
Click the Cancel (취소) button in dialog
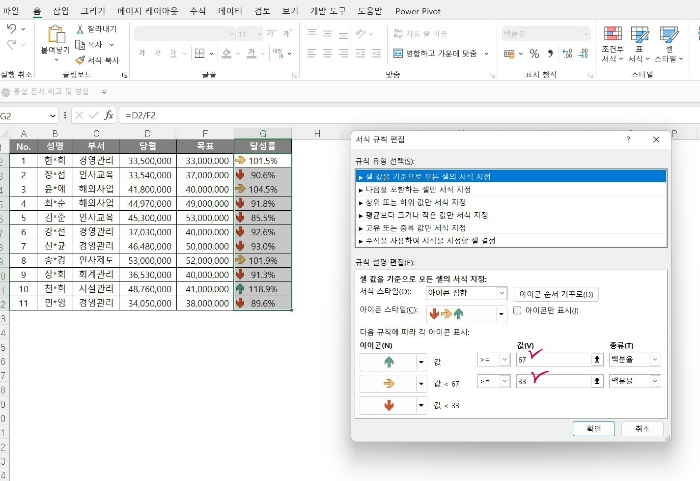coord(642,429)
